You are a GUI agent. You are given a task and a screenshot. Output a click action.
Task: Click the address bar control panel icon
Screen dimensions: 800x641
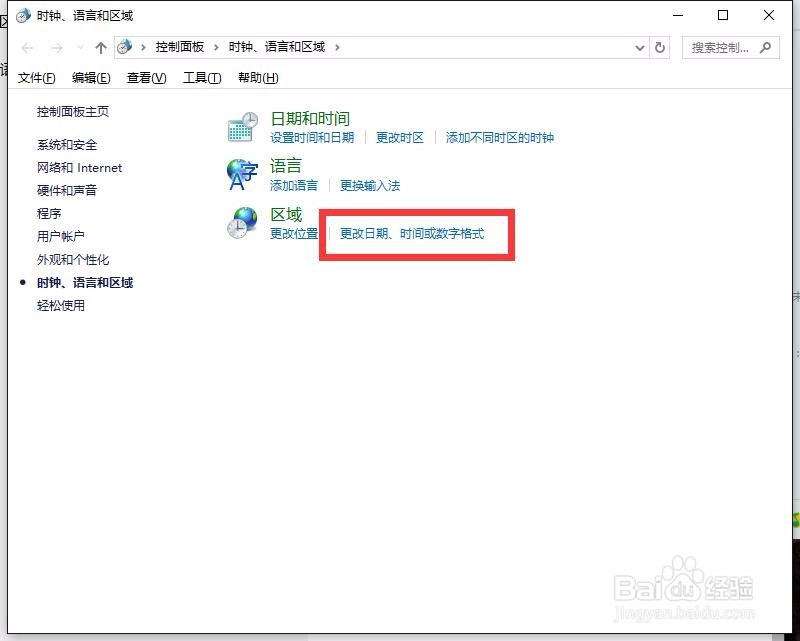point(124,47)
